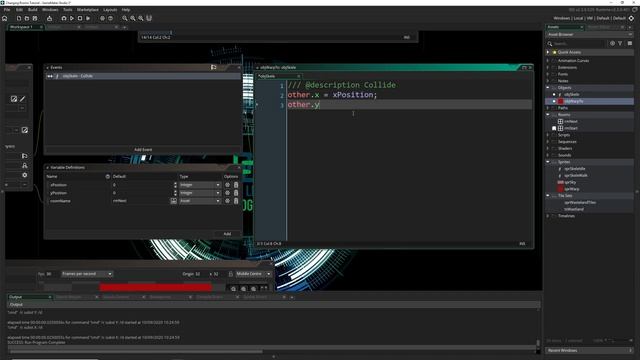This screenshot has height=360, width=640.
Task: Open Type dropdown for roomName variable
Action: [200, 201]
